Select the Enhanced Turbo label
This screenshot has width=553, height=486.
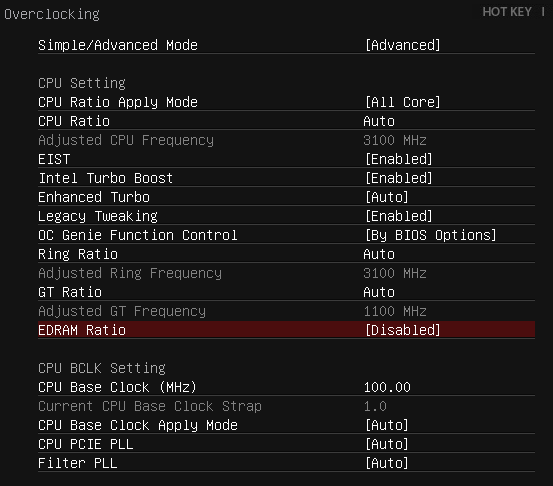[94, 198]
